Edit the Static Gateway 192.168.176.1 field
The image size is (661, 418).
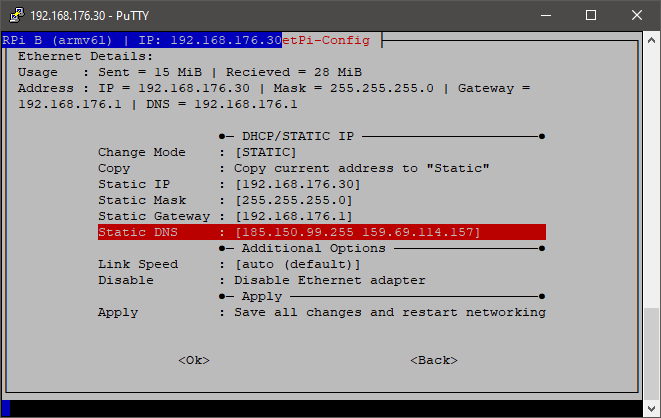[x=293, y=216]
